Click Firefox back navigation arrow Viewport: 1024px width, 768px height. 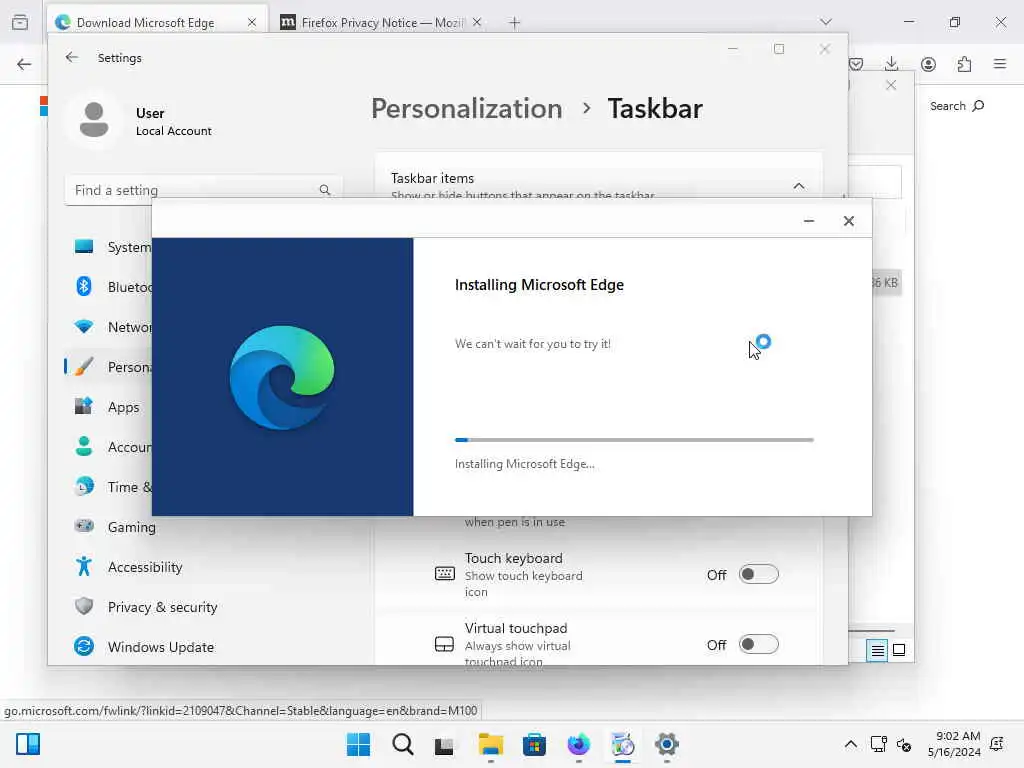(x=24, y=64)
